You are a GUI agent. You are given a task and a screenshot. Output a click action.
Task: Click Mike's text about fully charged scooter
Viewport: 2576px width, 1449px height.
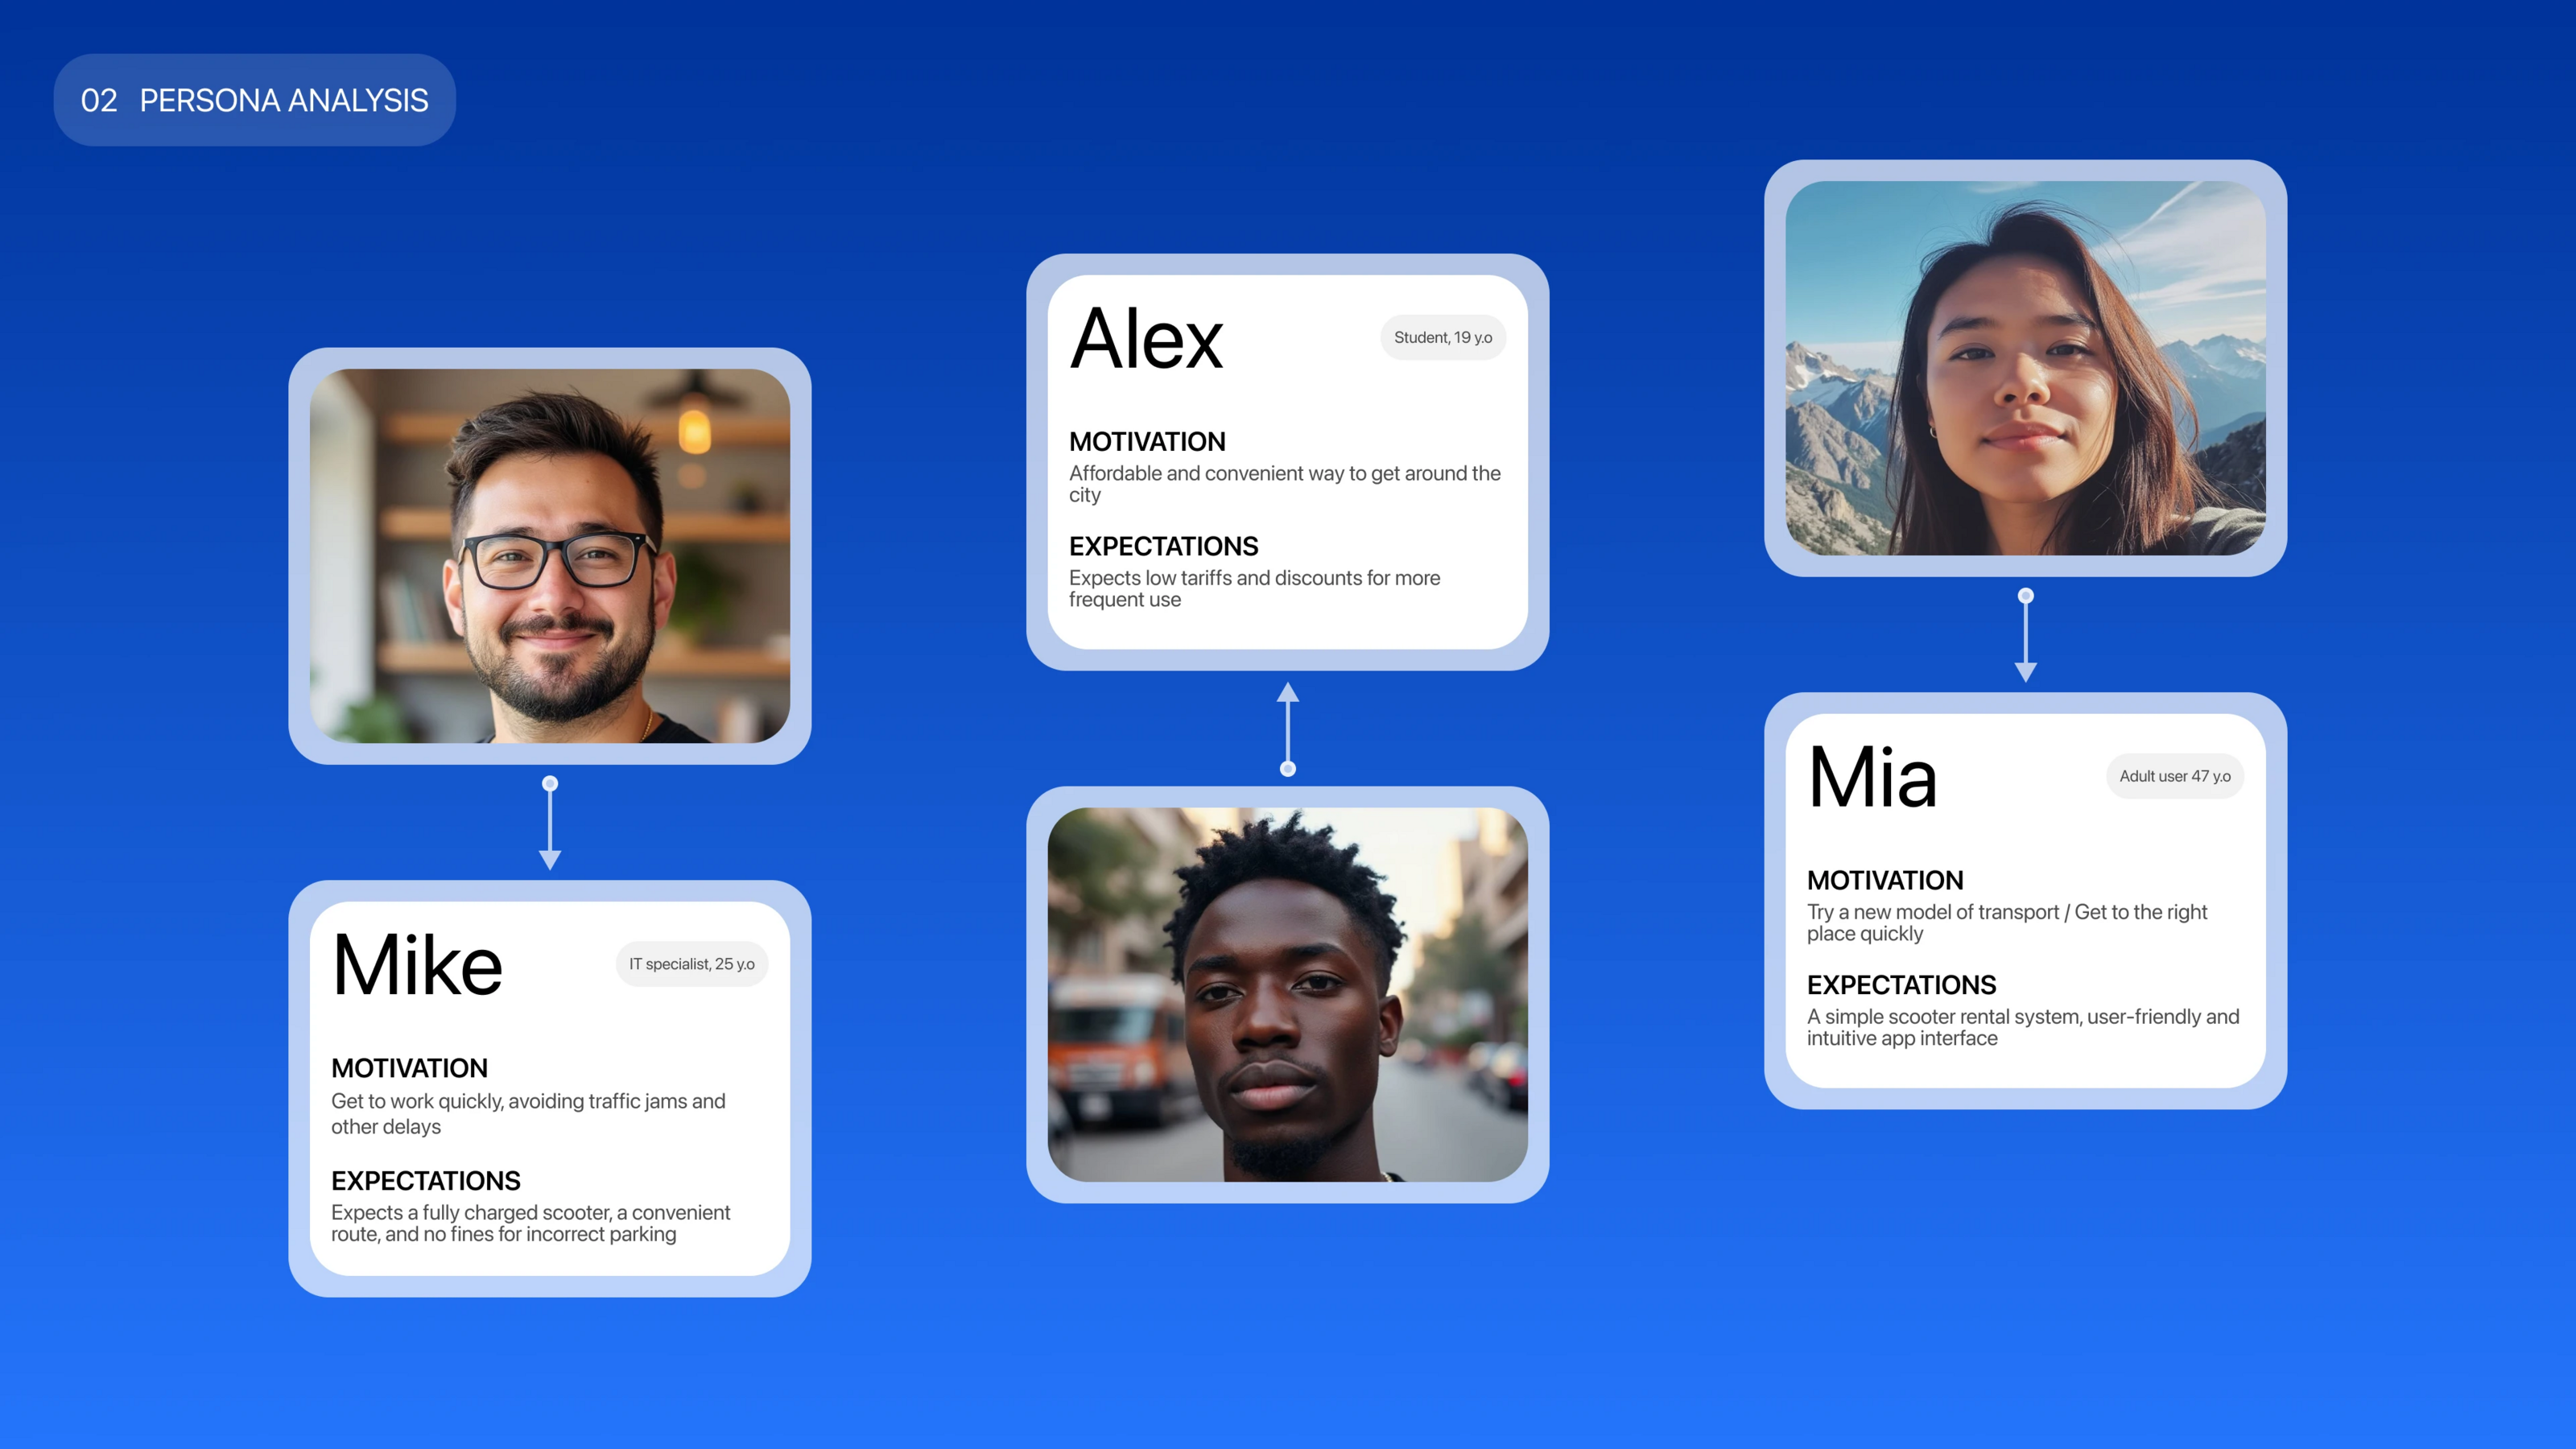tap(530, 1223)
